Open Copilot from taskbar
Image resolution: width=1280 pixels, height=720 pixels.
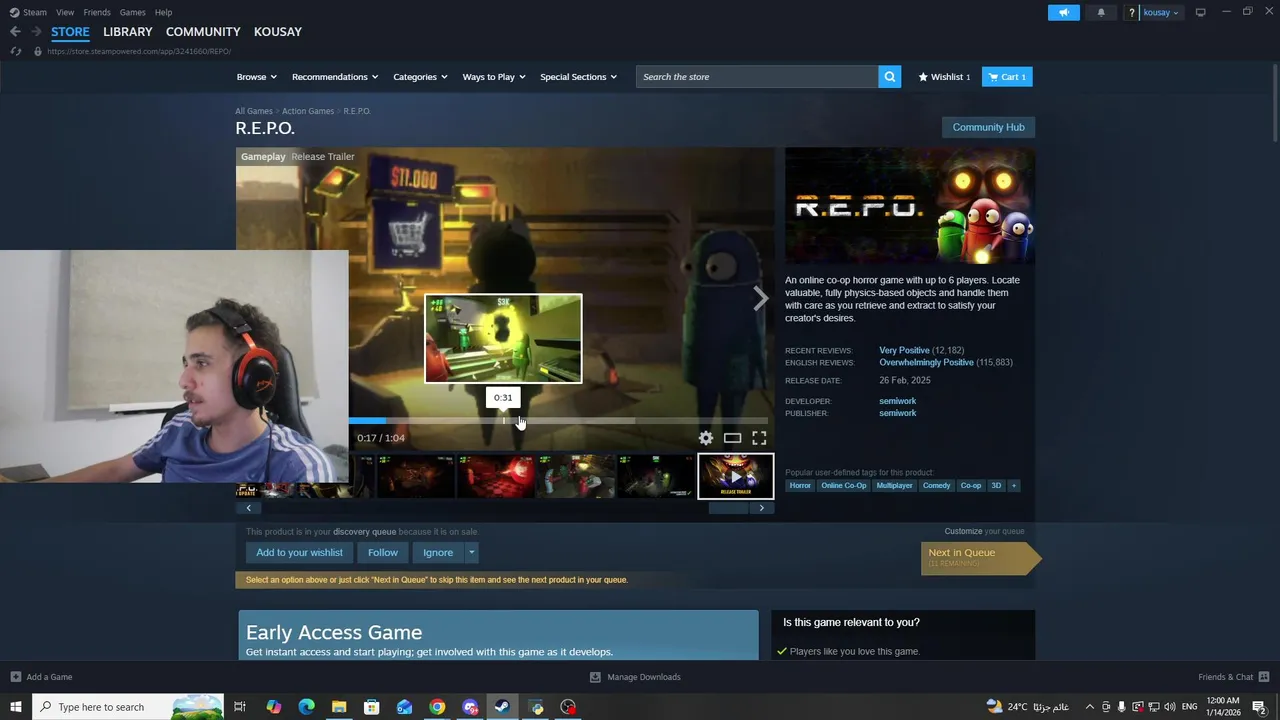tap(273, 707)
